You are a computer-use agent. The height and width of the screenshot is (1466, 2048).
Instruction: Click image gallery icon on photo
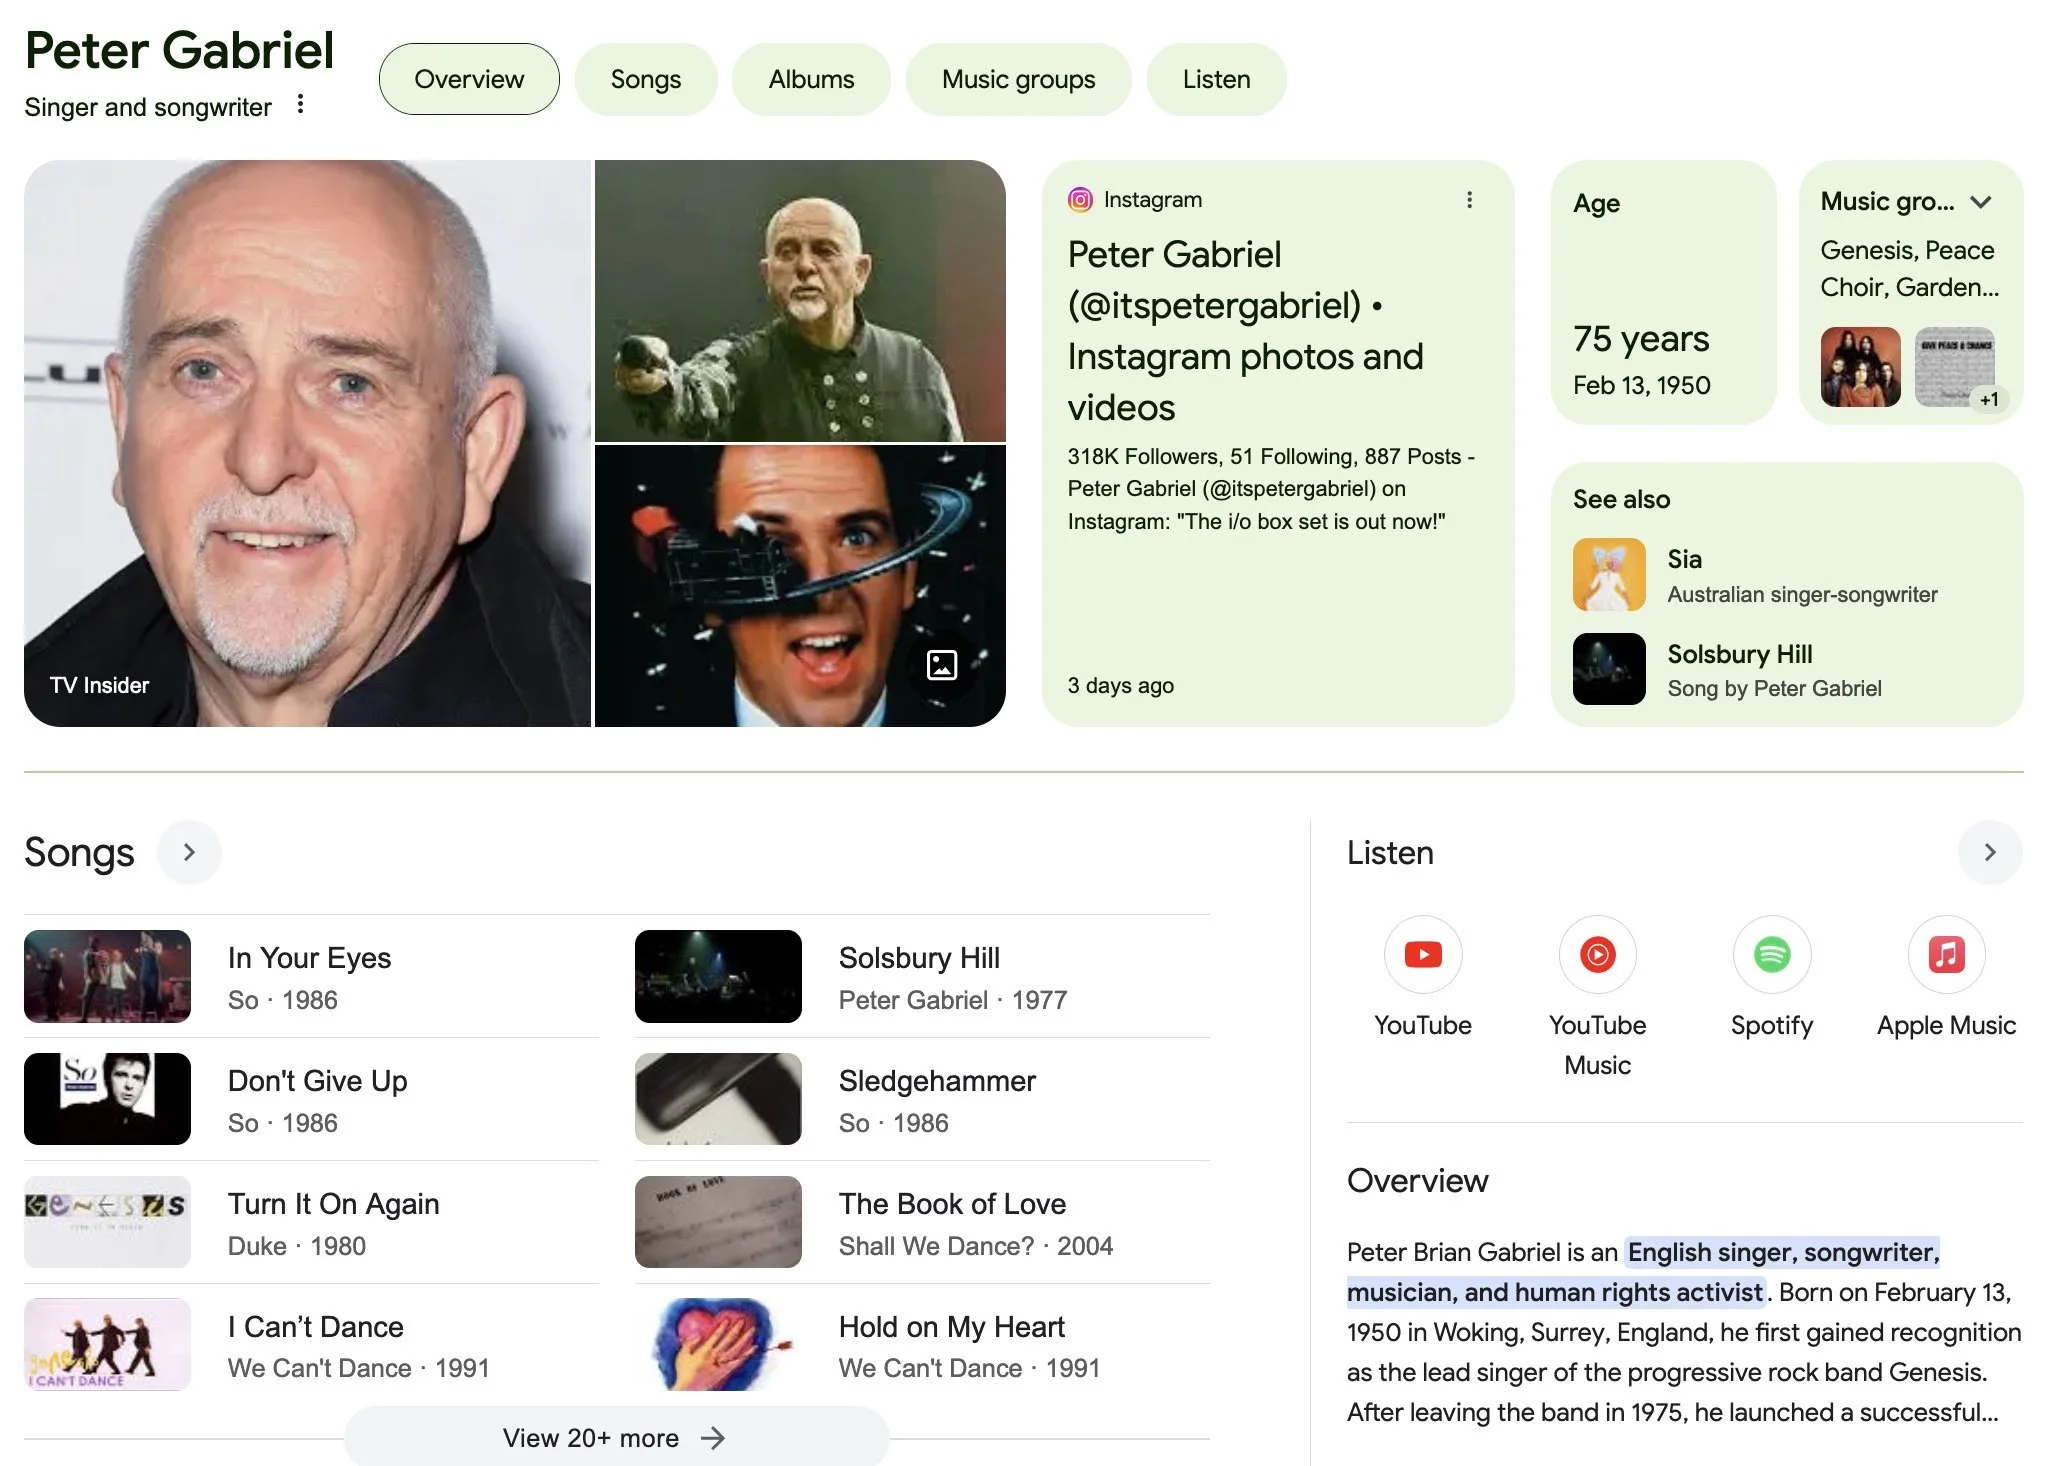(942, 665)
